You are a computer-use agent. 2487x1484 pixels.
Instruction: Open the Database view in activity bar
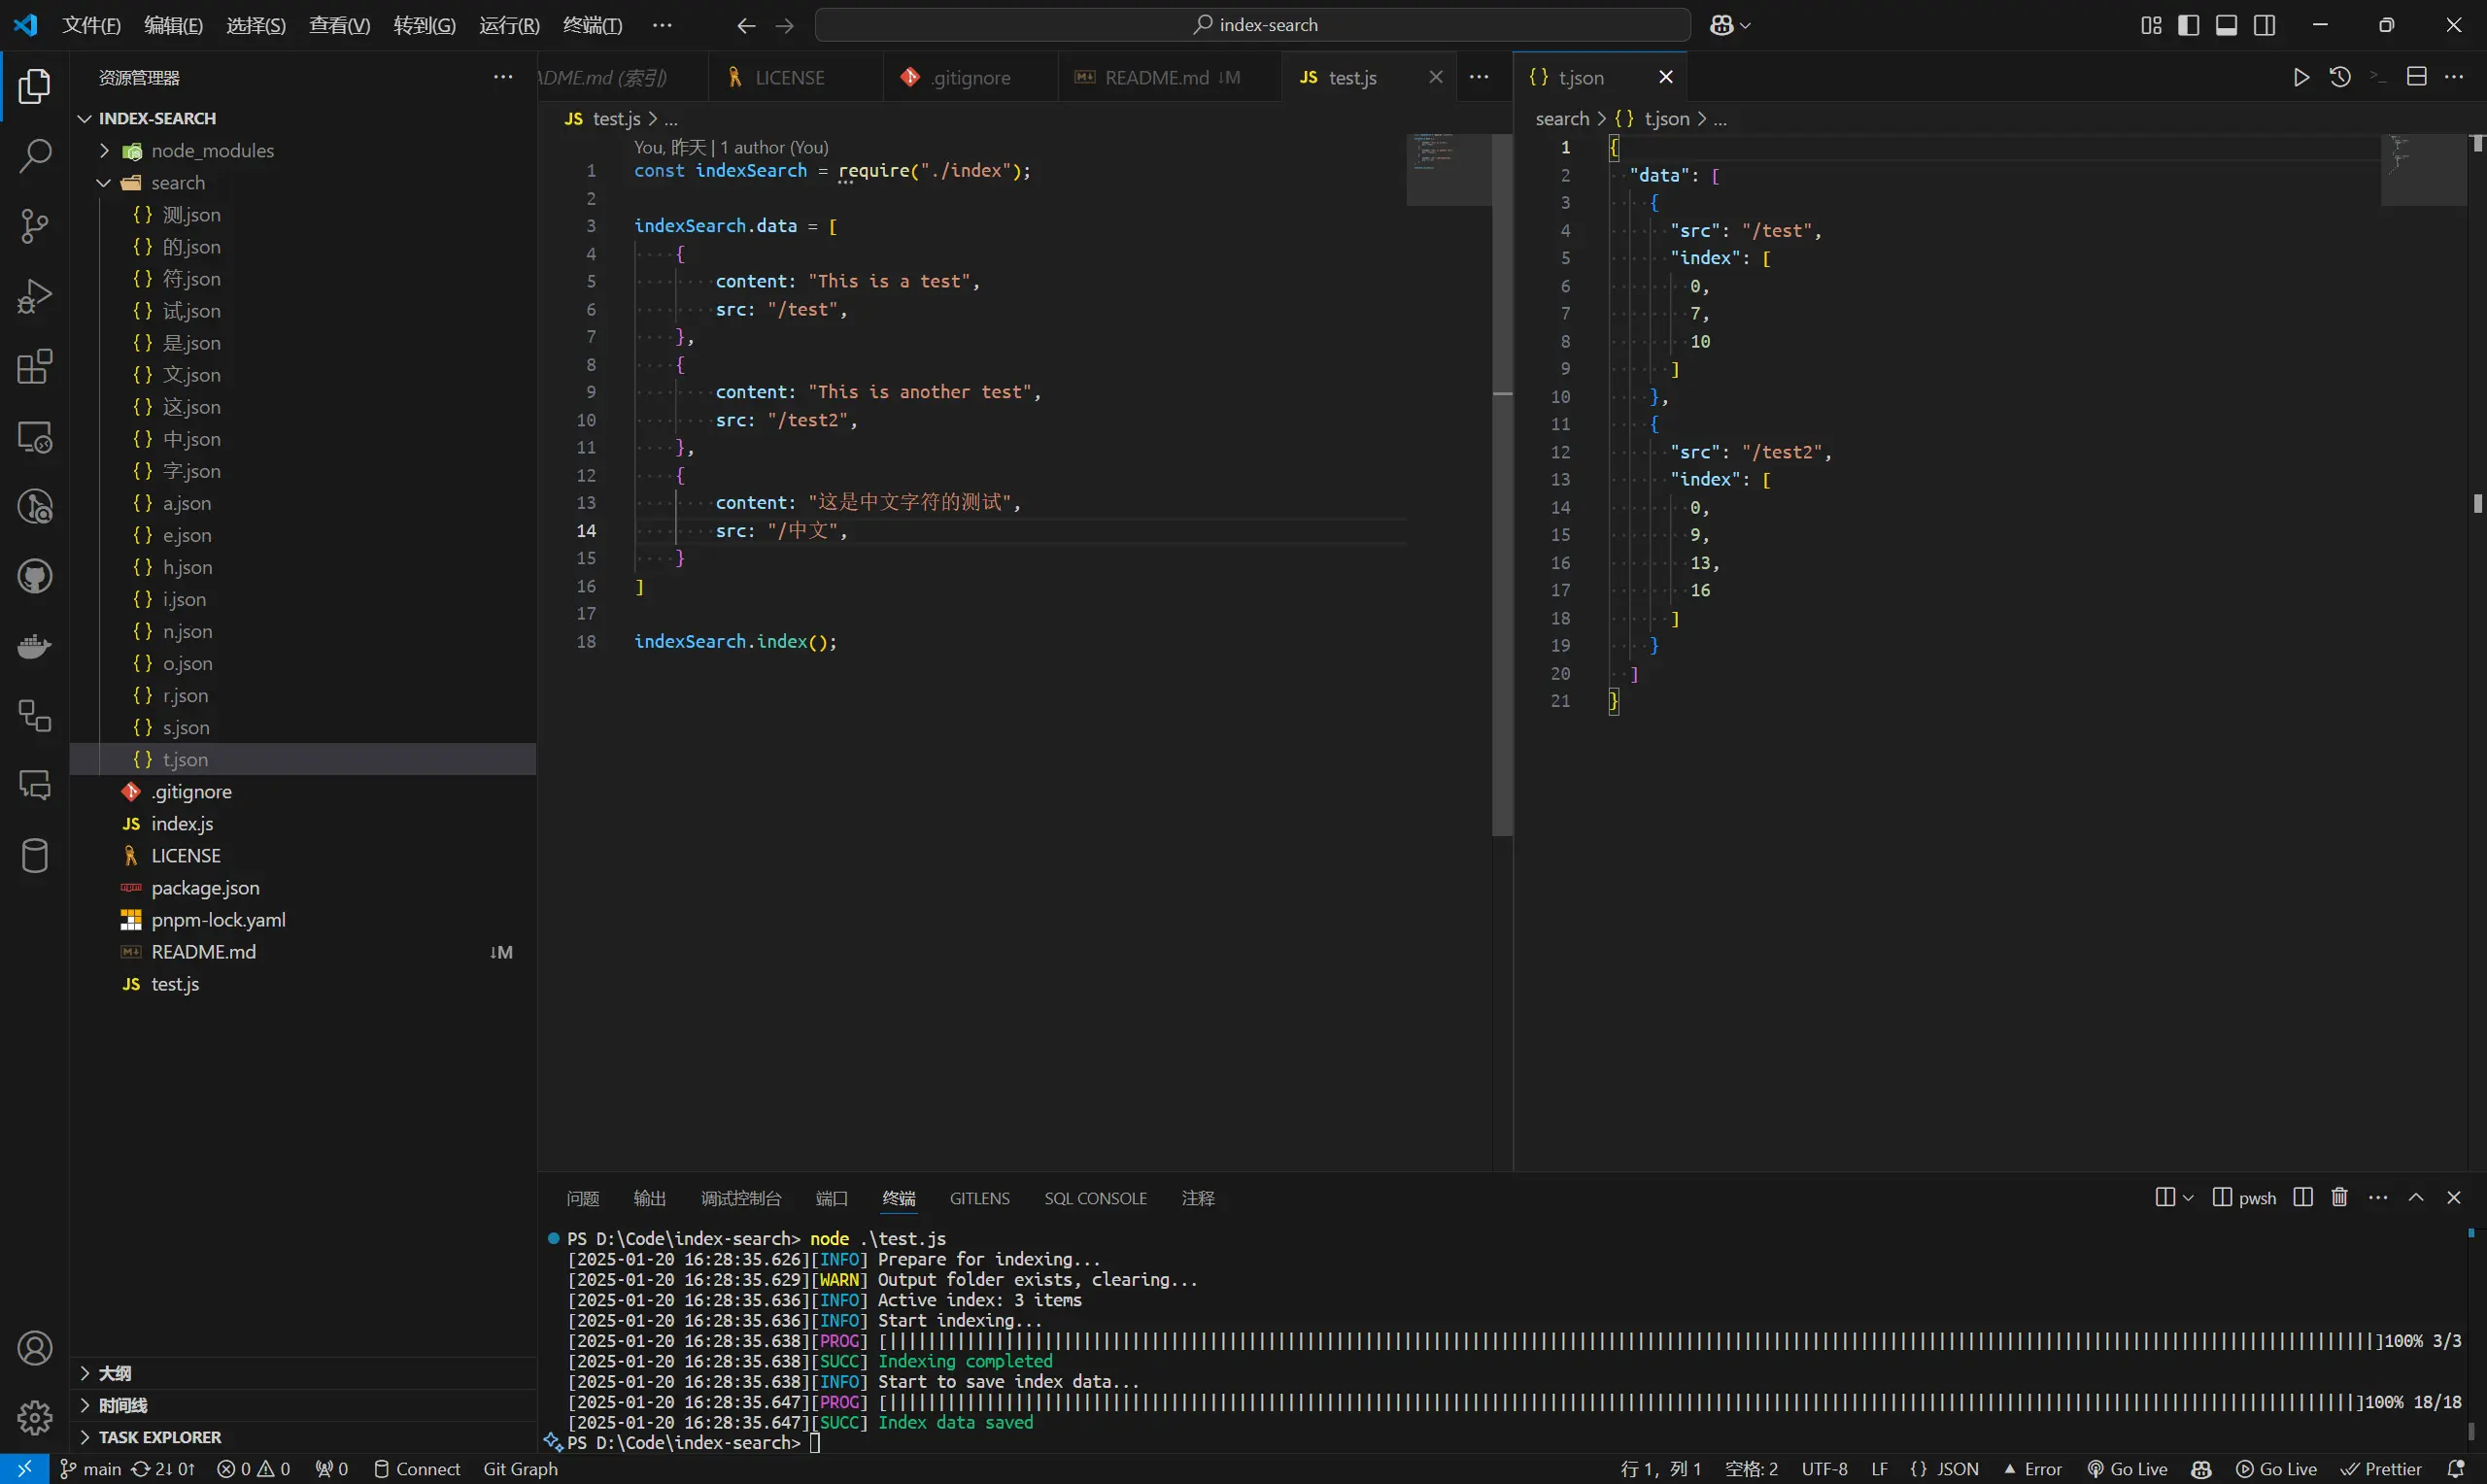[x=35, y=856]
